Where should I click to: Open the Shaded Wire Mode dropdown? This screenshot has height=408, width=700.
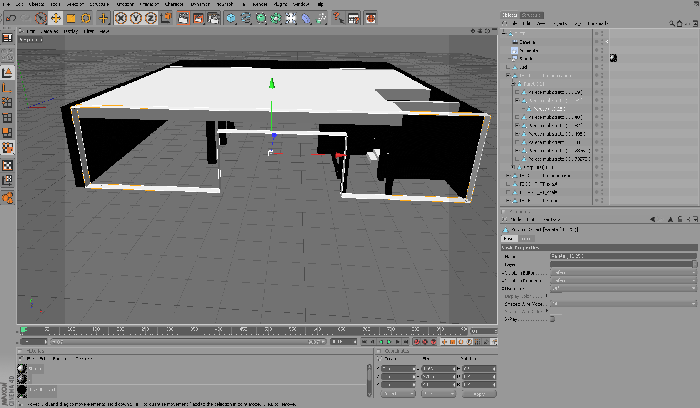point(623,304)
